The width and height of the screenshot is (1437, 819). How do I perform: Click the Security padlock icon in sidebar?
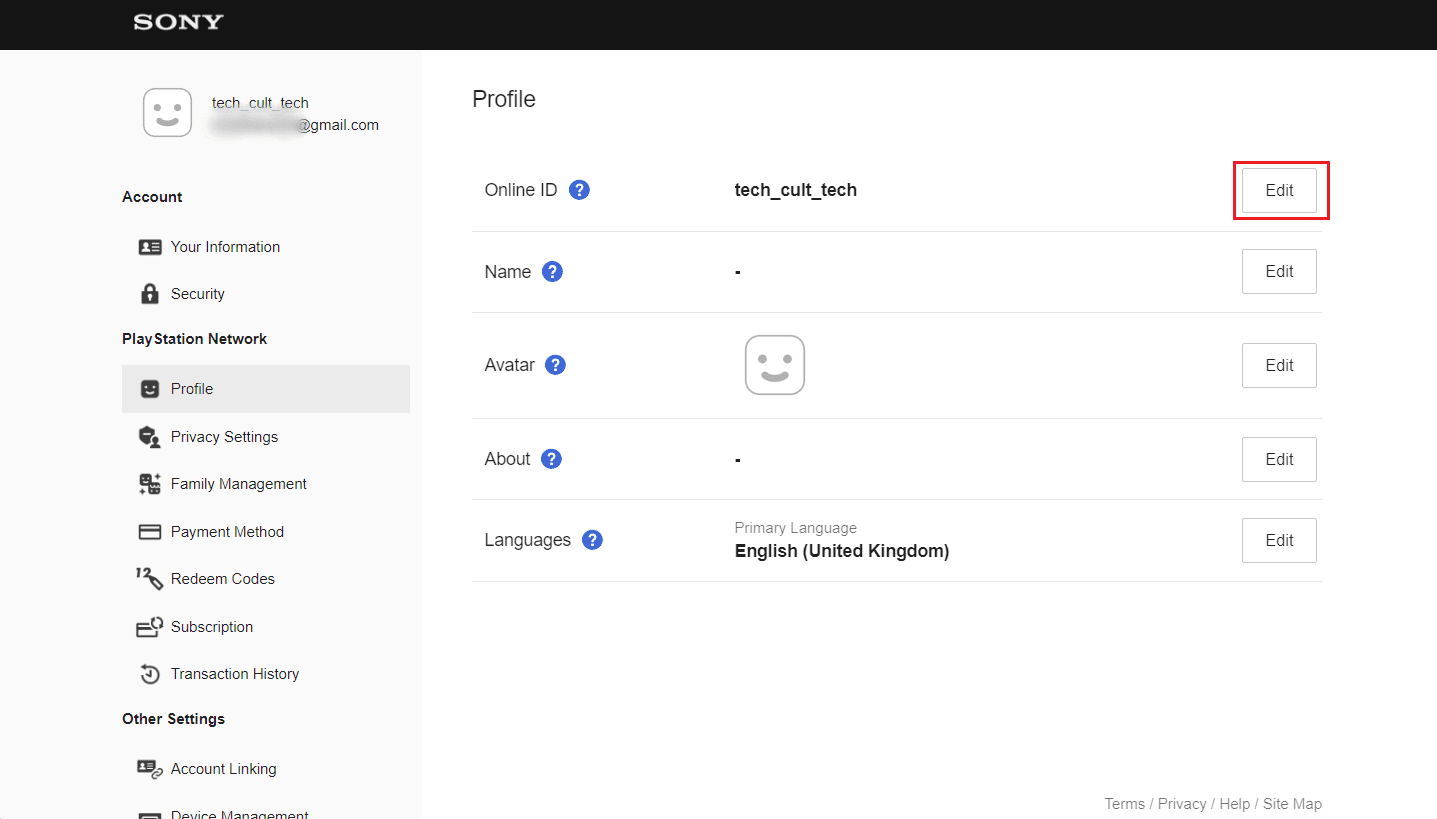[x=150, y=294]
